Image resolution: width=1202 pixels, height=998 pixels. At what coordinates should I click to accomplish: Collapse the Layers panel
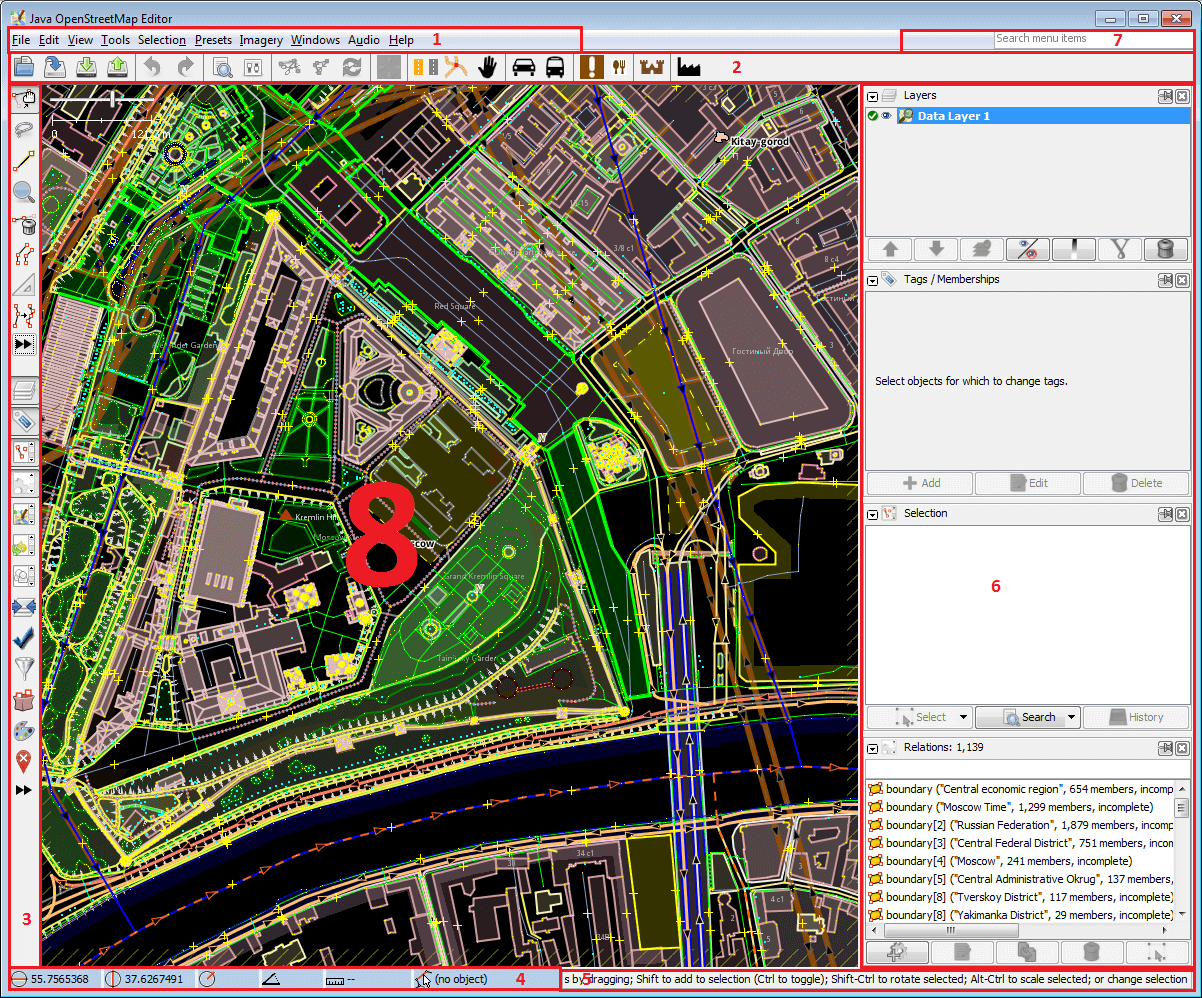coord(873,96)
